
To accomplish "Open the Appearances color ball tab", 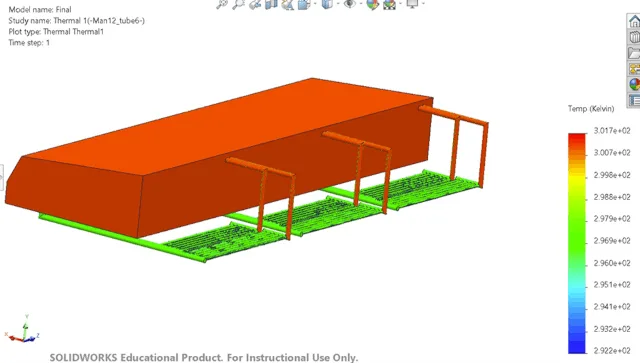I will pos(634,85).
